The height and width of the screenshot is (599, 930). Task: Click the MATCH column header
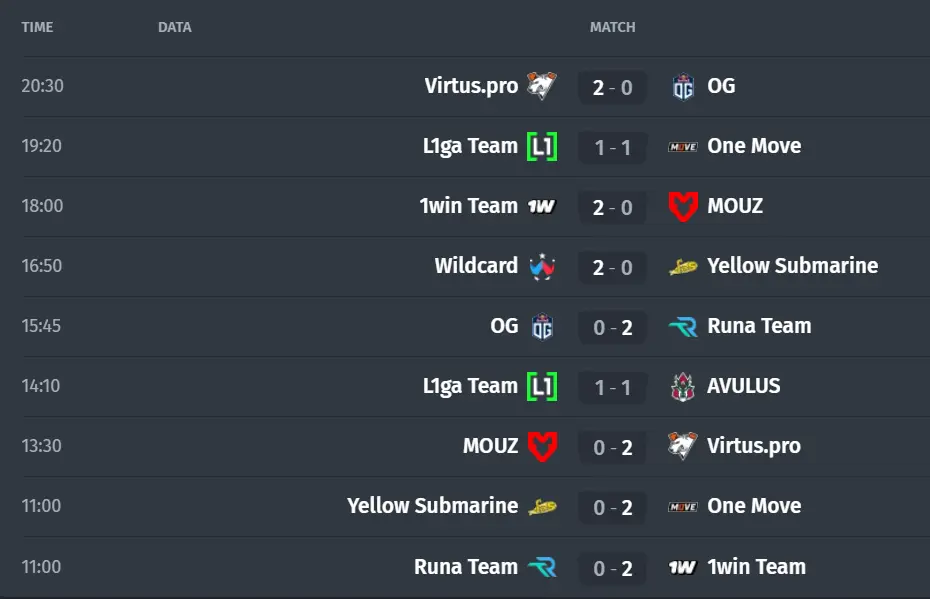(x=613, y=27)
